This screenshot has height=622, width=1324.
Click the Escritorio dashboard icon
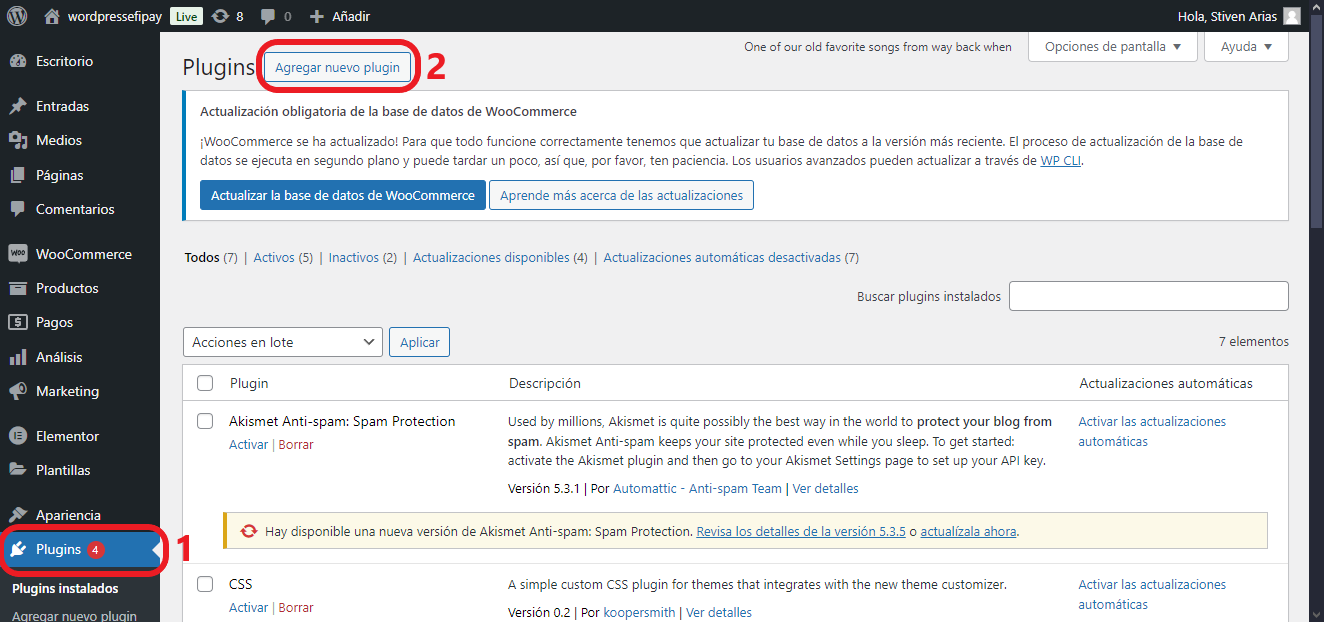point(18,61)
